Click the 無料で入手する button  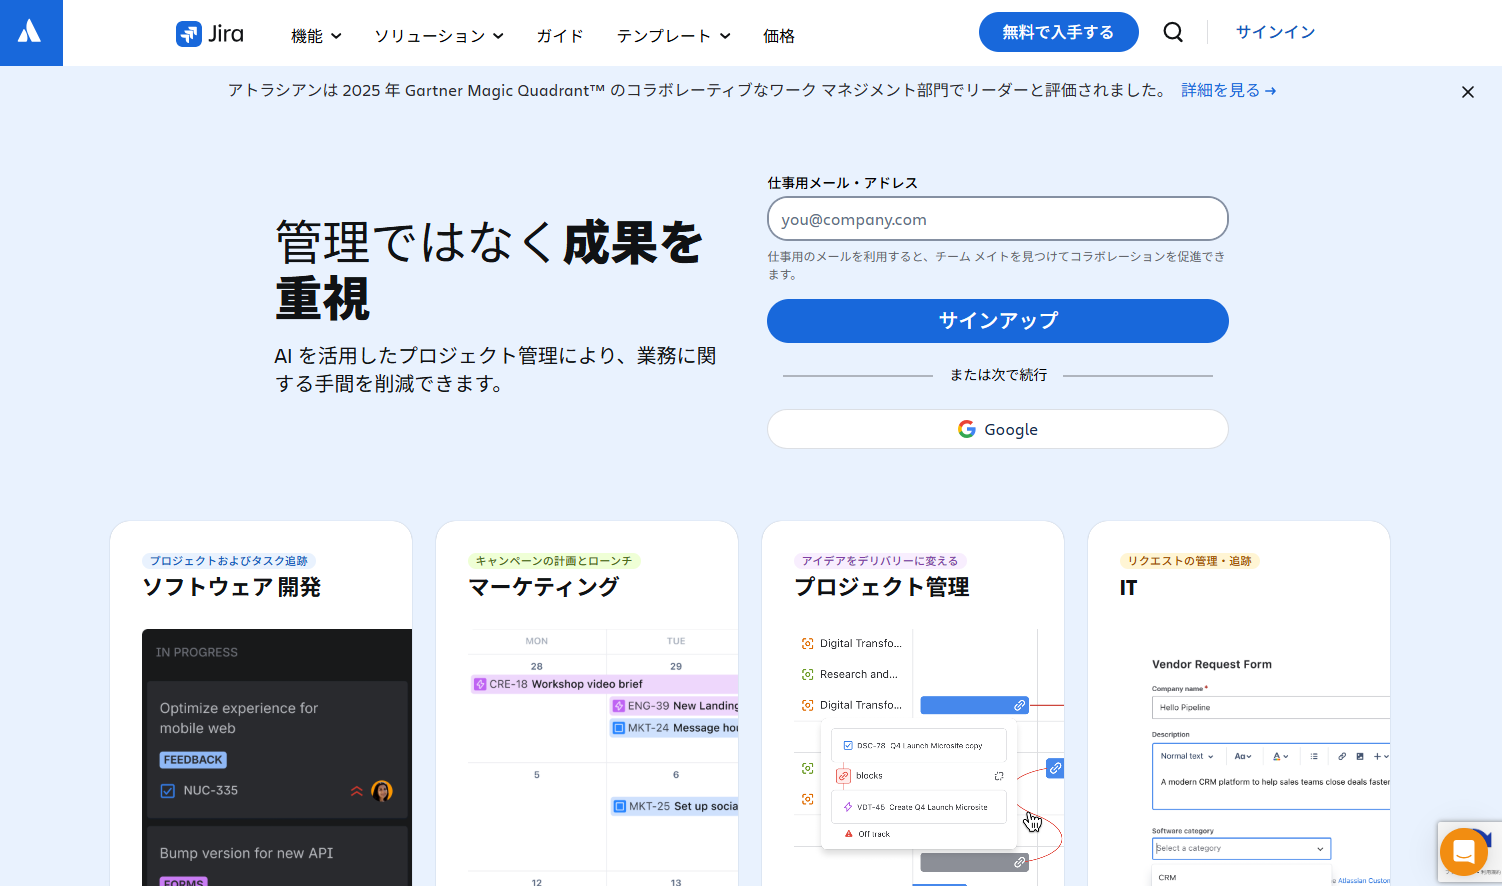pos(1058,31)
